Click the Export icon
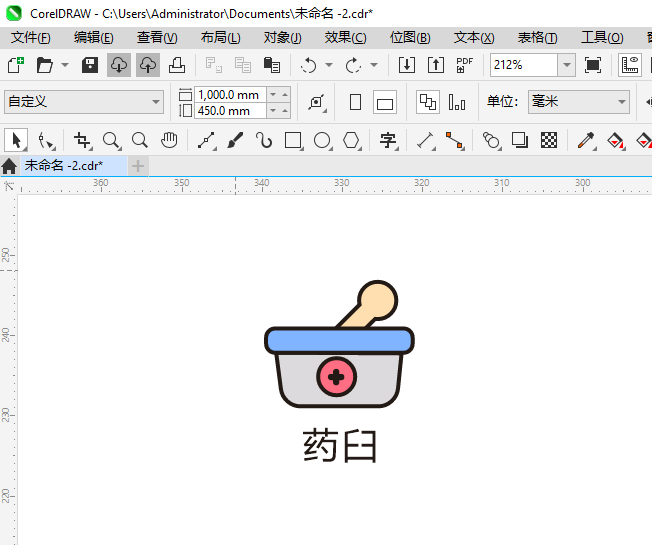This screenshot has height=545, width=652. [x=436, y=65]
